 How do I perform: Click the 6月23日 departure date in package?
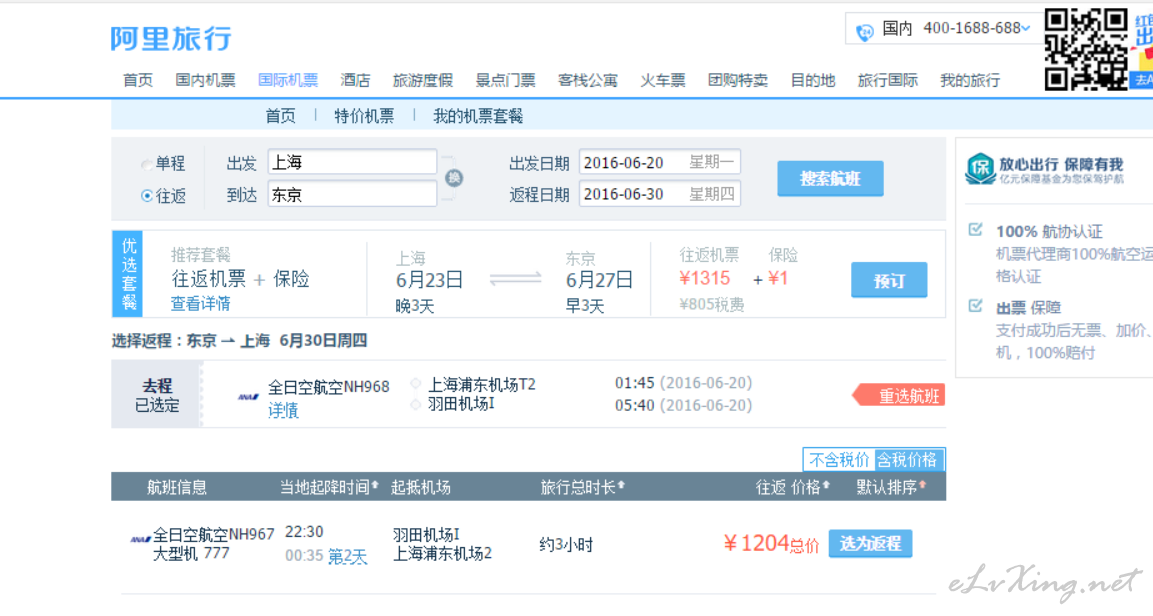pos(429,280)
